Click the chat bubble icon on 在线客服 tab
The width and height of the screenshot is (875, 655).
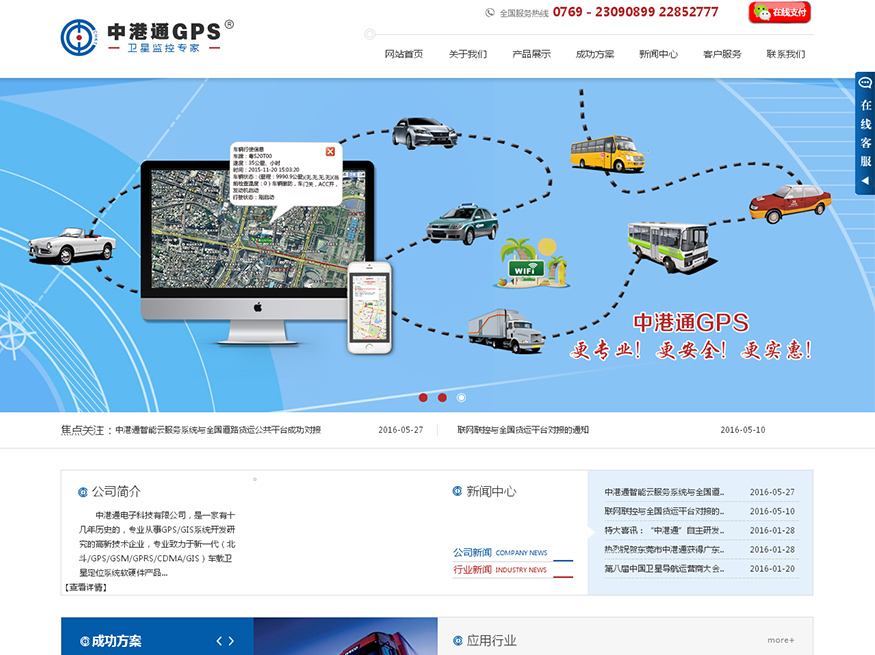[x=865, y=83]
